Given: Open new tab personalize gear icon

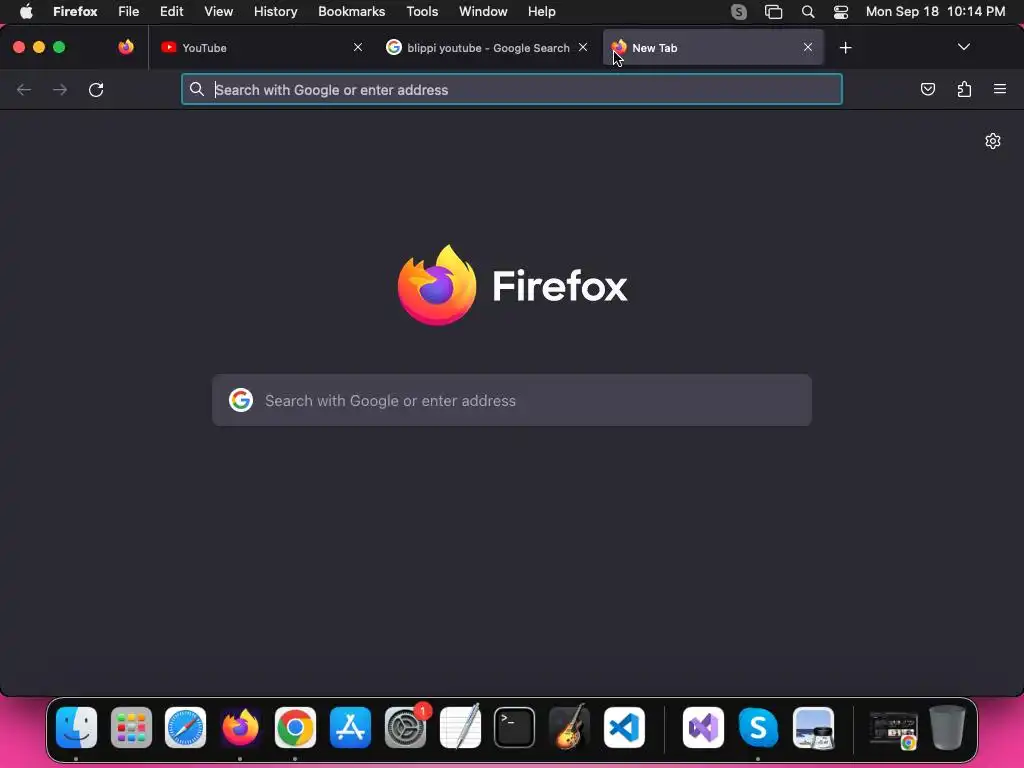Looking at the screenshot, I should tap(993, 141).
